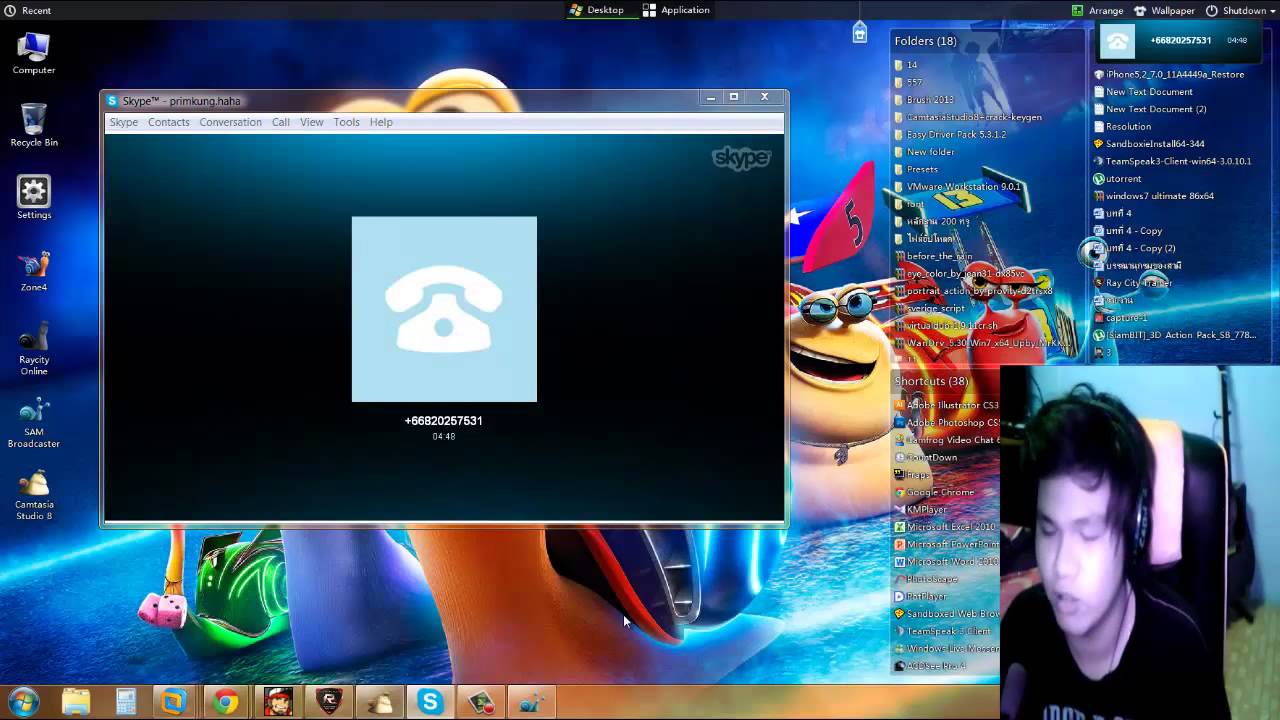Viewport: 1280px width, 720px height.
Task: Click the Skype caller phone avatar
Action: point(444,309)
